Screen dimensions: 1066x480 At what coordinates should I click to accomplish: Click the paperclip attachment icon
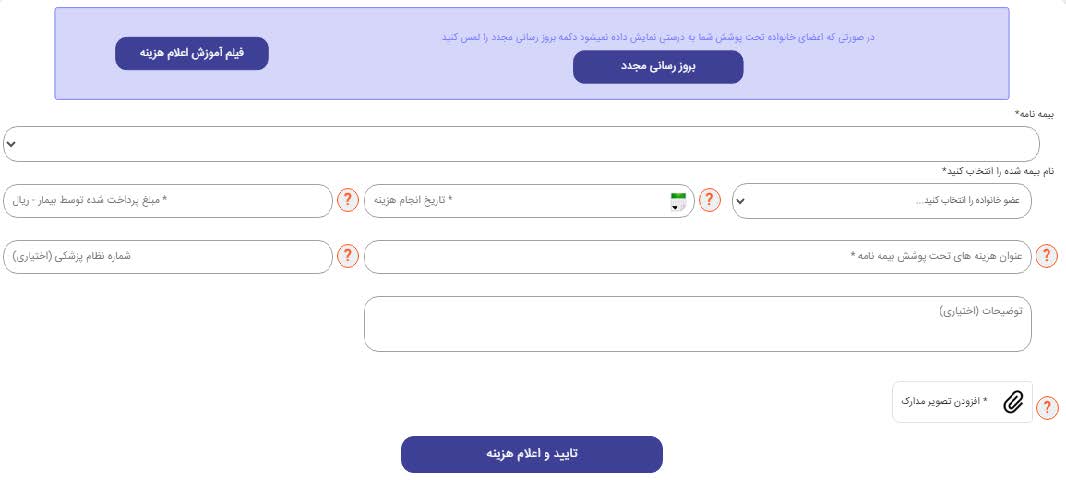pyautogui.click(x=1013, y=402)
